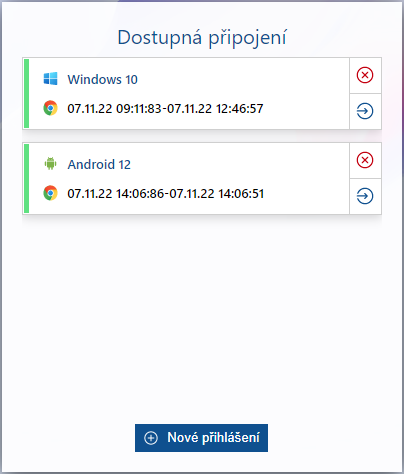404x474 pixels.
Task: Select the 07.11.22 09:11:83 session timestamp
Action: click(114, 109)
